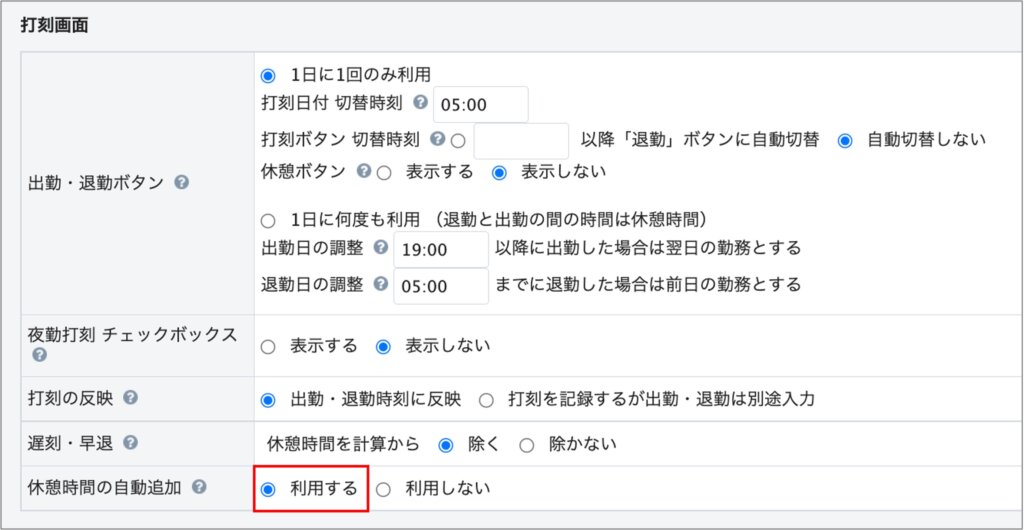The width and height of the screenshot is (1024, 530).
Task: Click the 打刻日付 切替時刻 field showing 05:00
Action: coord(480,104)
